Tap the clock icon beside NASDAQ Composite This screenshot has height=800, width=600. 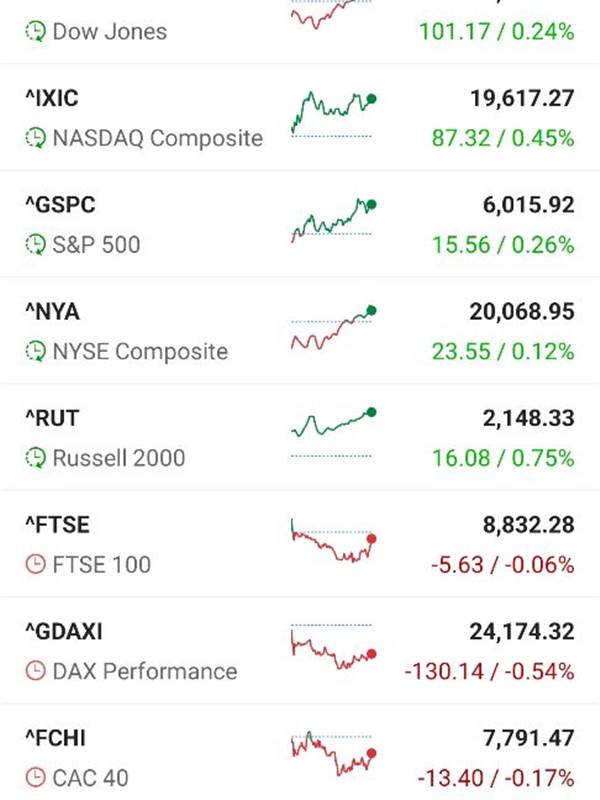pos(36,138)
